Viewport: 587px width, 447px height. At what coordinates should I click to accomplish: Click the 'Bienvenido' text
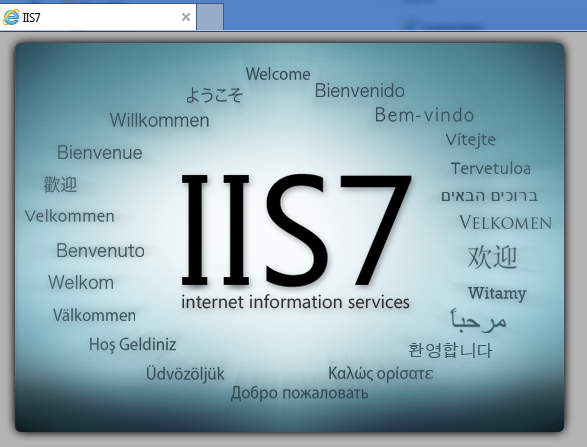[x=359, y=91]
